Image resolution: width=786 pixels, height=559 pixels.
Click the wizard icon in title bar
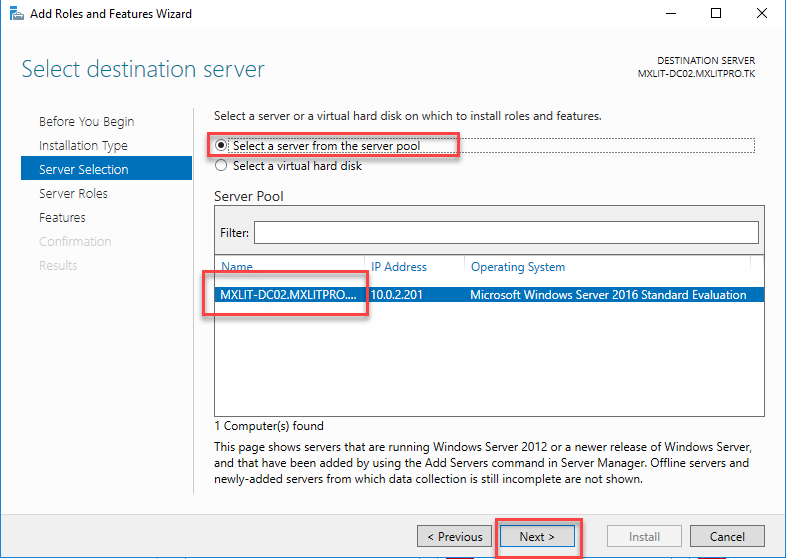15,14
